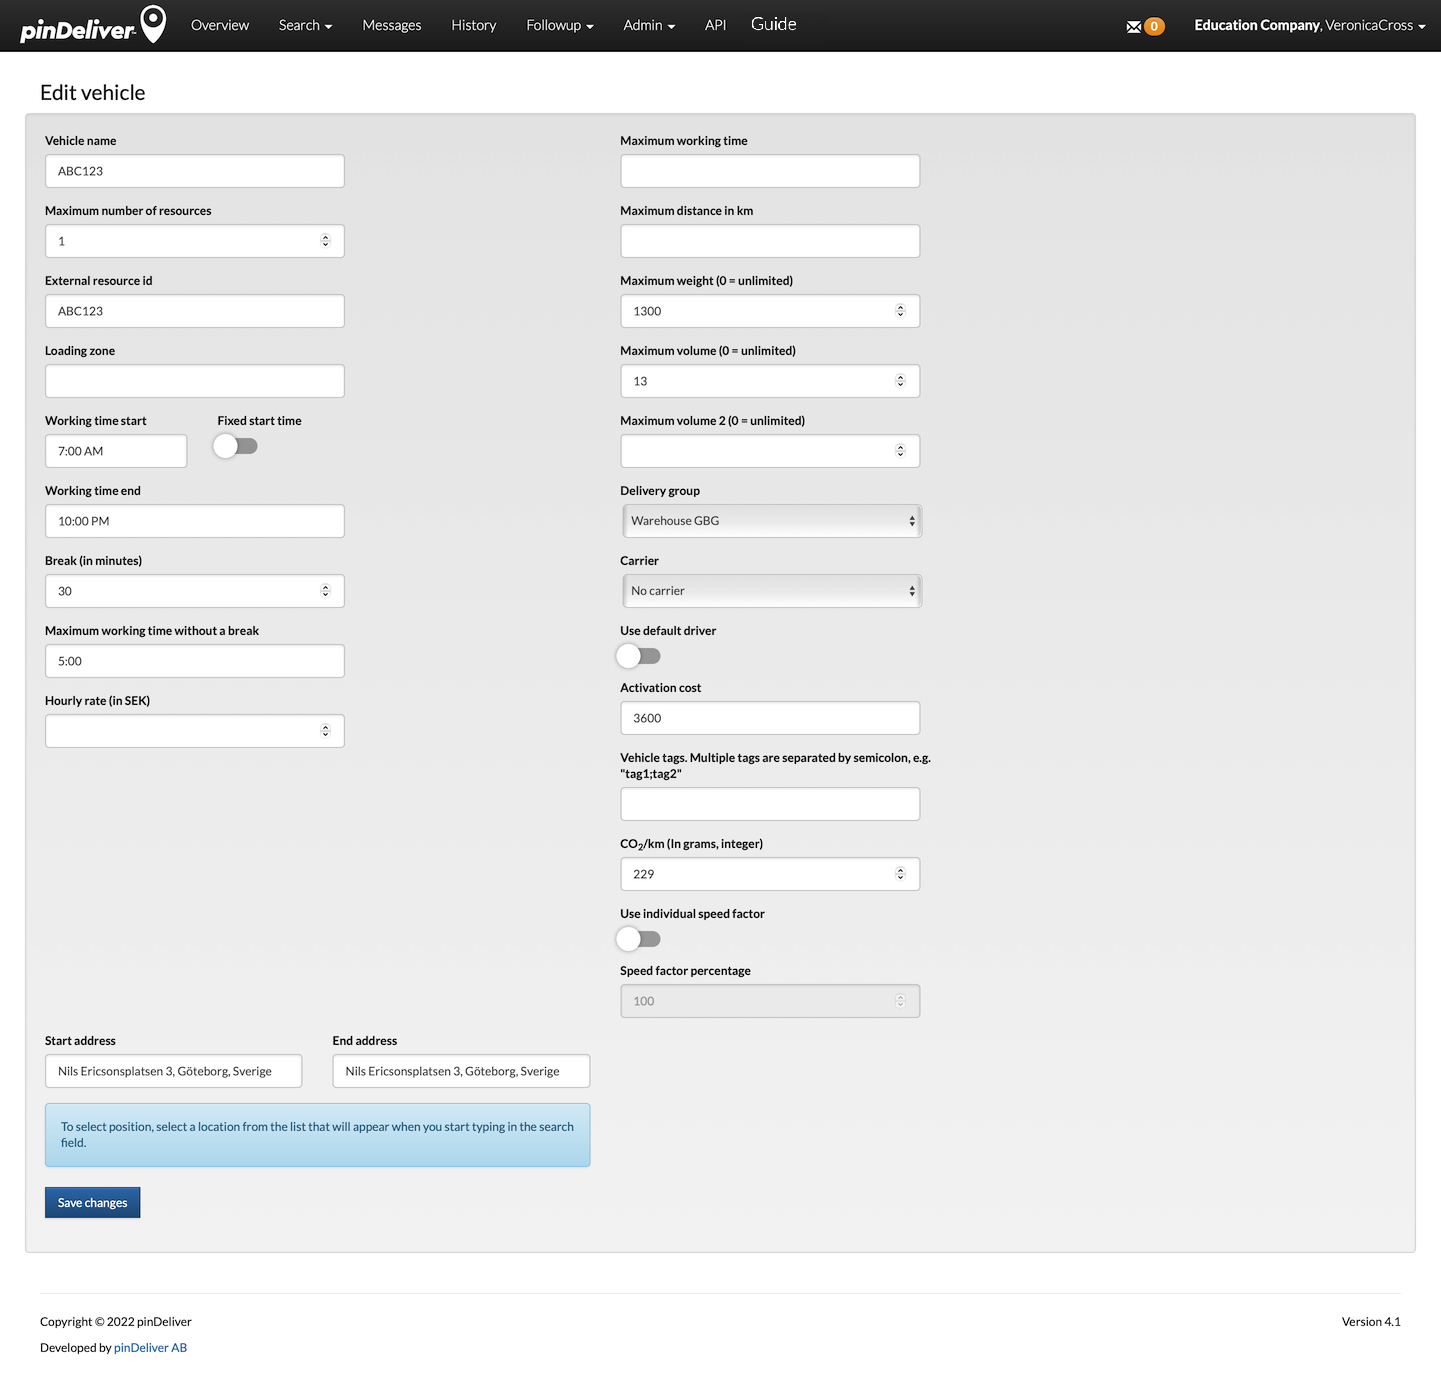Open the API page
The image size is (1441, 1382).
[x=715, y=25]
